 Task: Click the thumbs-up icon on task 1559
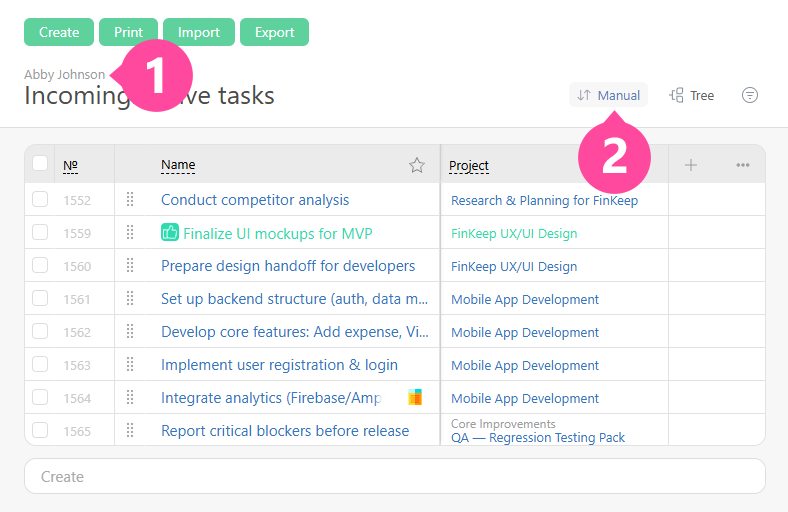coord(170,233)
